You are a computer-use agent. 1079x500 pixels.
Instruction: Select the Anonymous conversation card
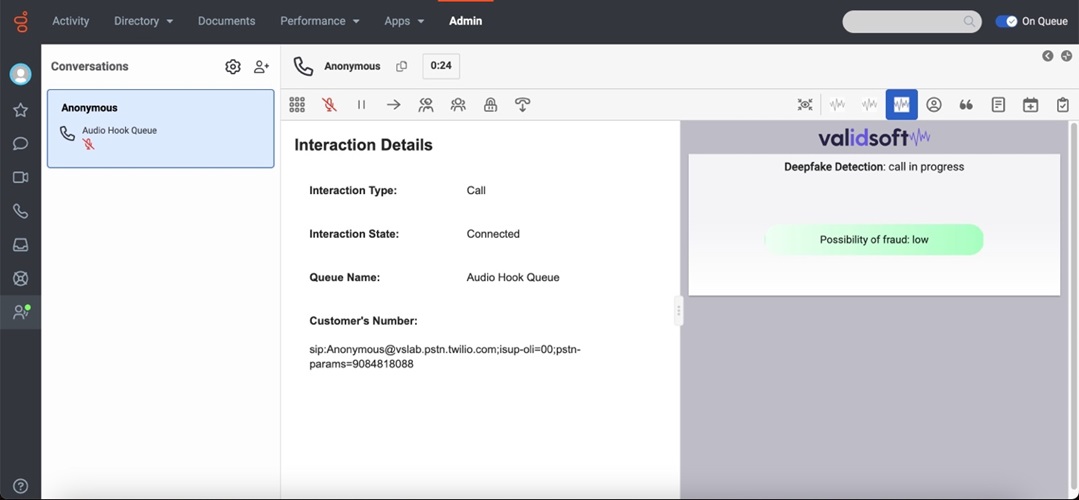click(x=160, y=128)
